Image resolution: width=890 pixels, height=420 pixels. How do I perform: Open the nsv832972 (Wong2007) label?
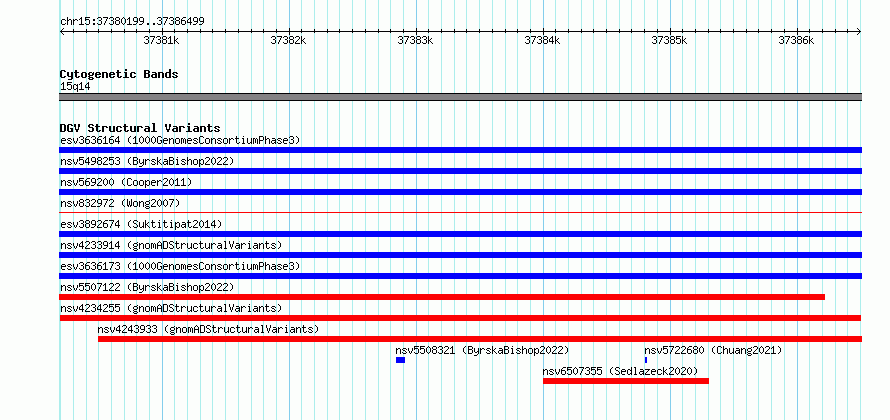tap(120, 203)
